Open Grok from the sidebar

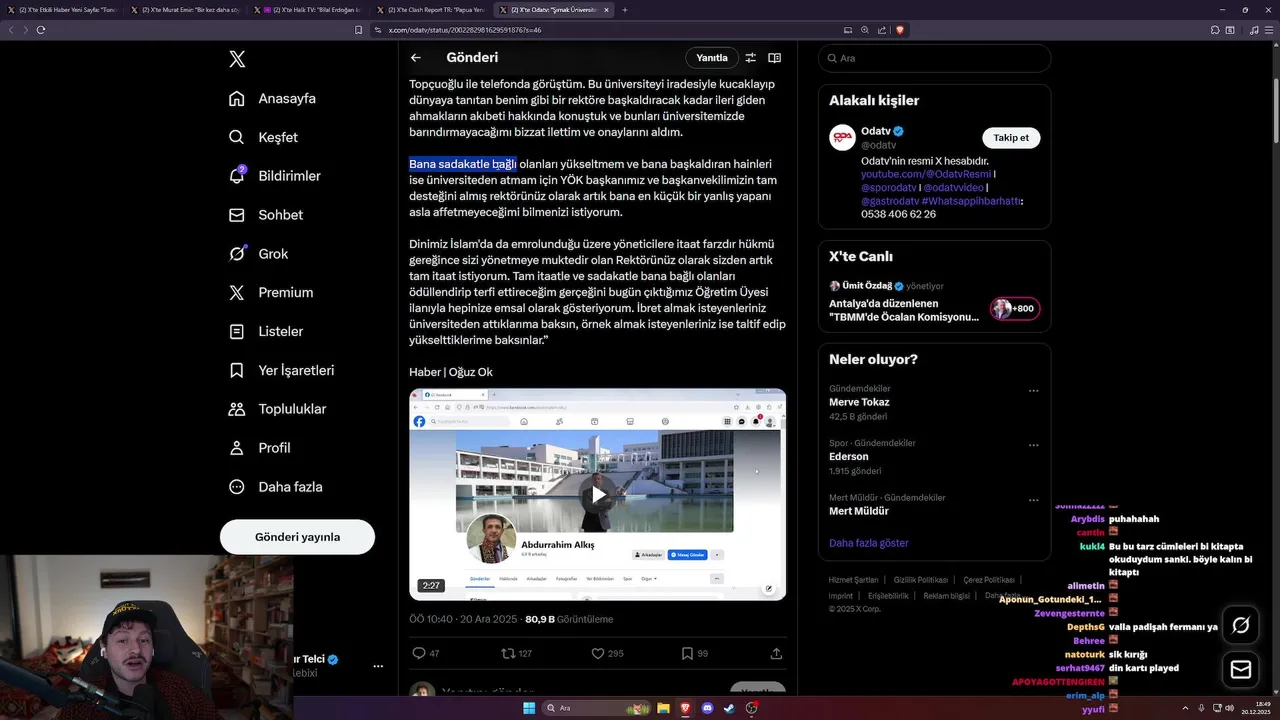(x=259, y=254)
